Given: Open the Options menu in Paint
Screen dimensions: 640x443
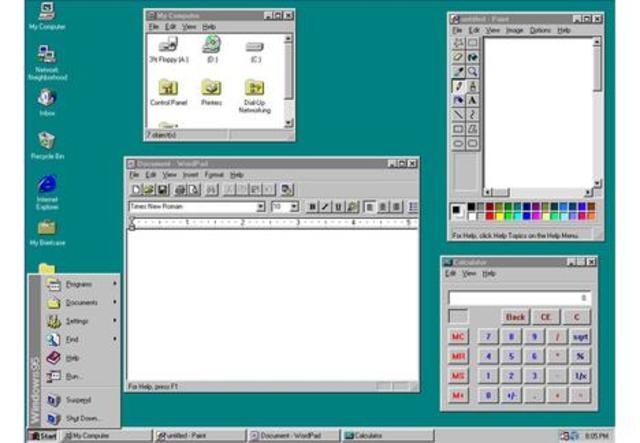Looking at the screenshot, I should [540, 30].
